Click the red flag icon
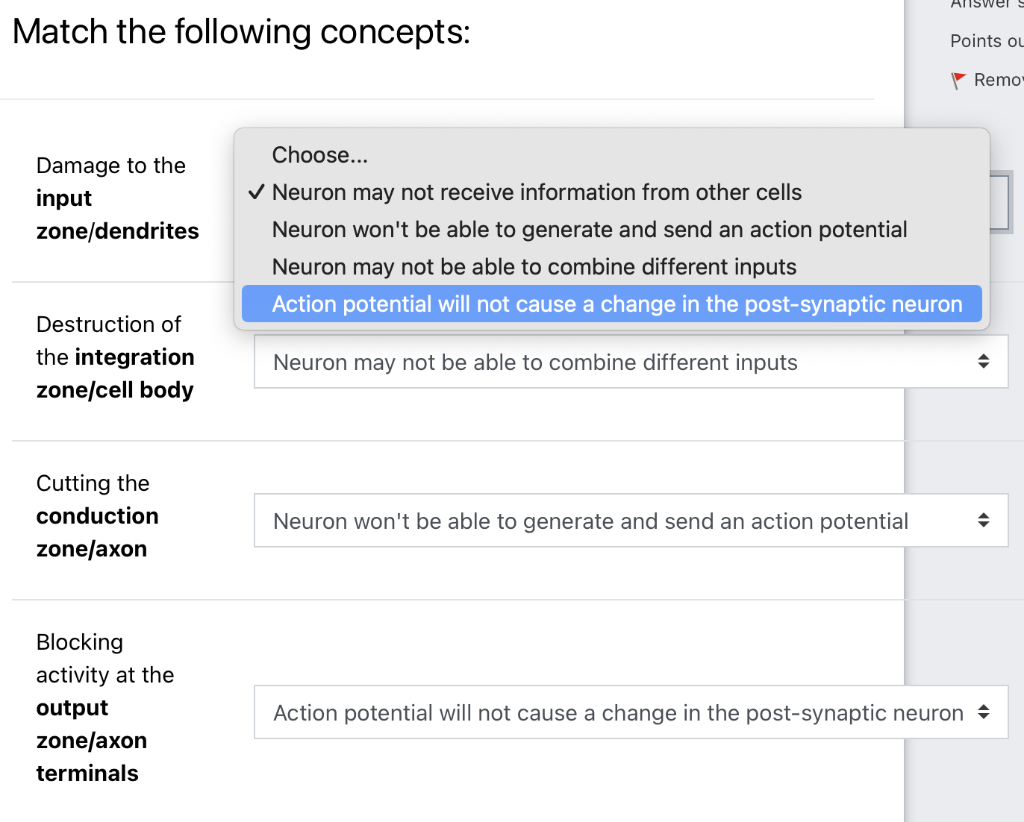 coord(958,80)
